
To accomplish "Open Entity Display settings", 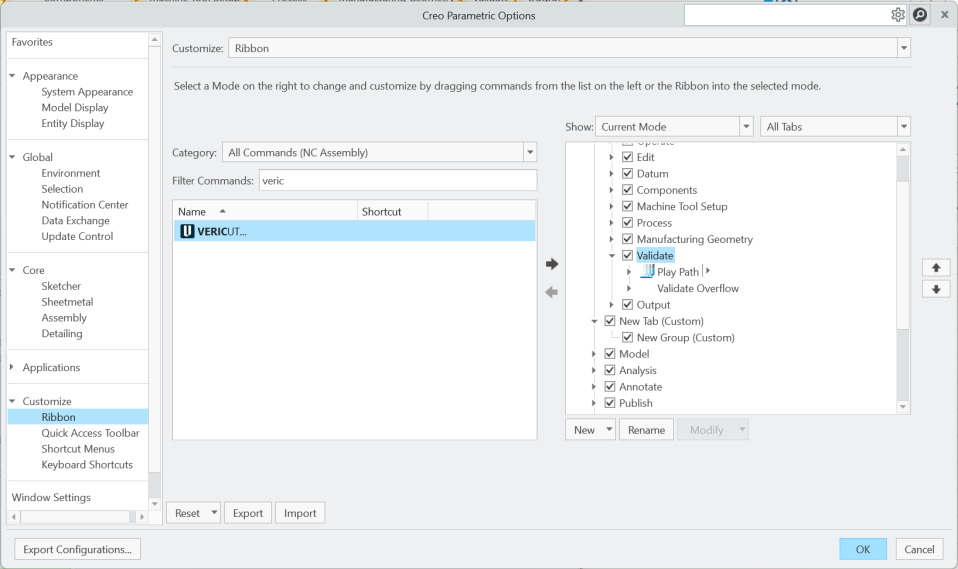I will point(73,123).
